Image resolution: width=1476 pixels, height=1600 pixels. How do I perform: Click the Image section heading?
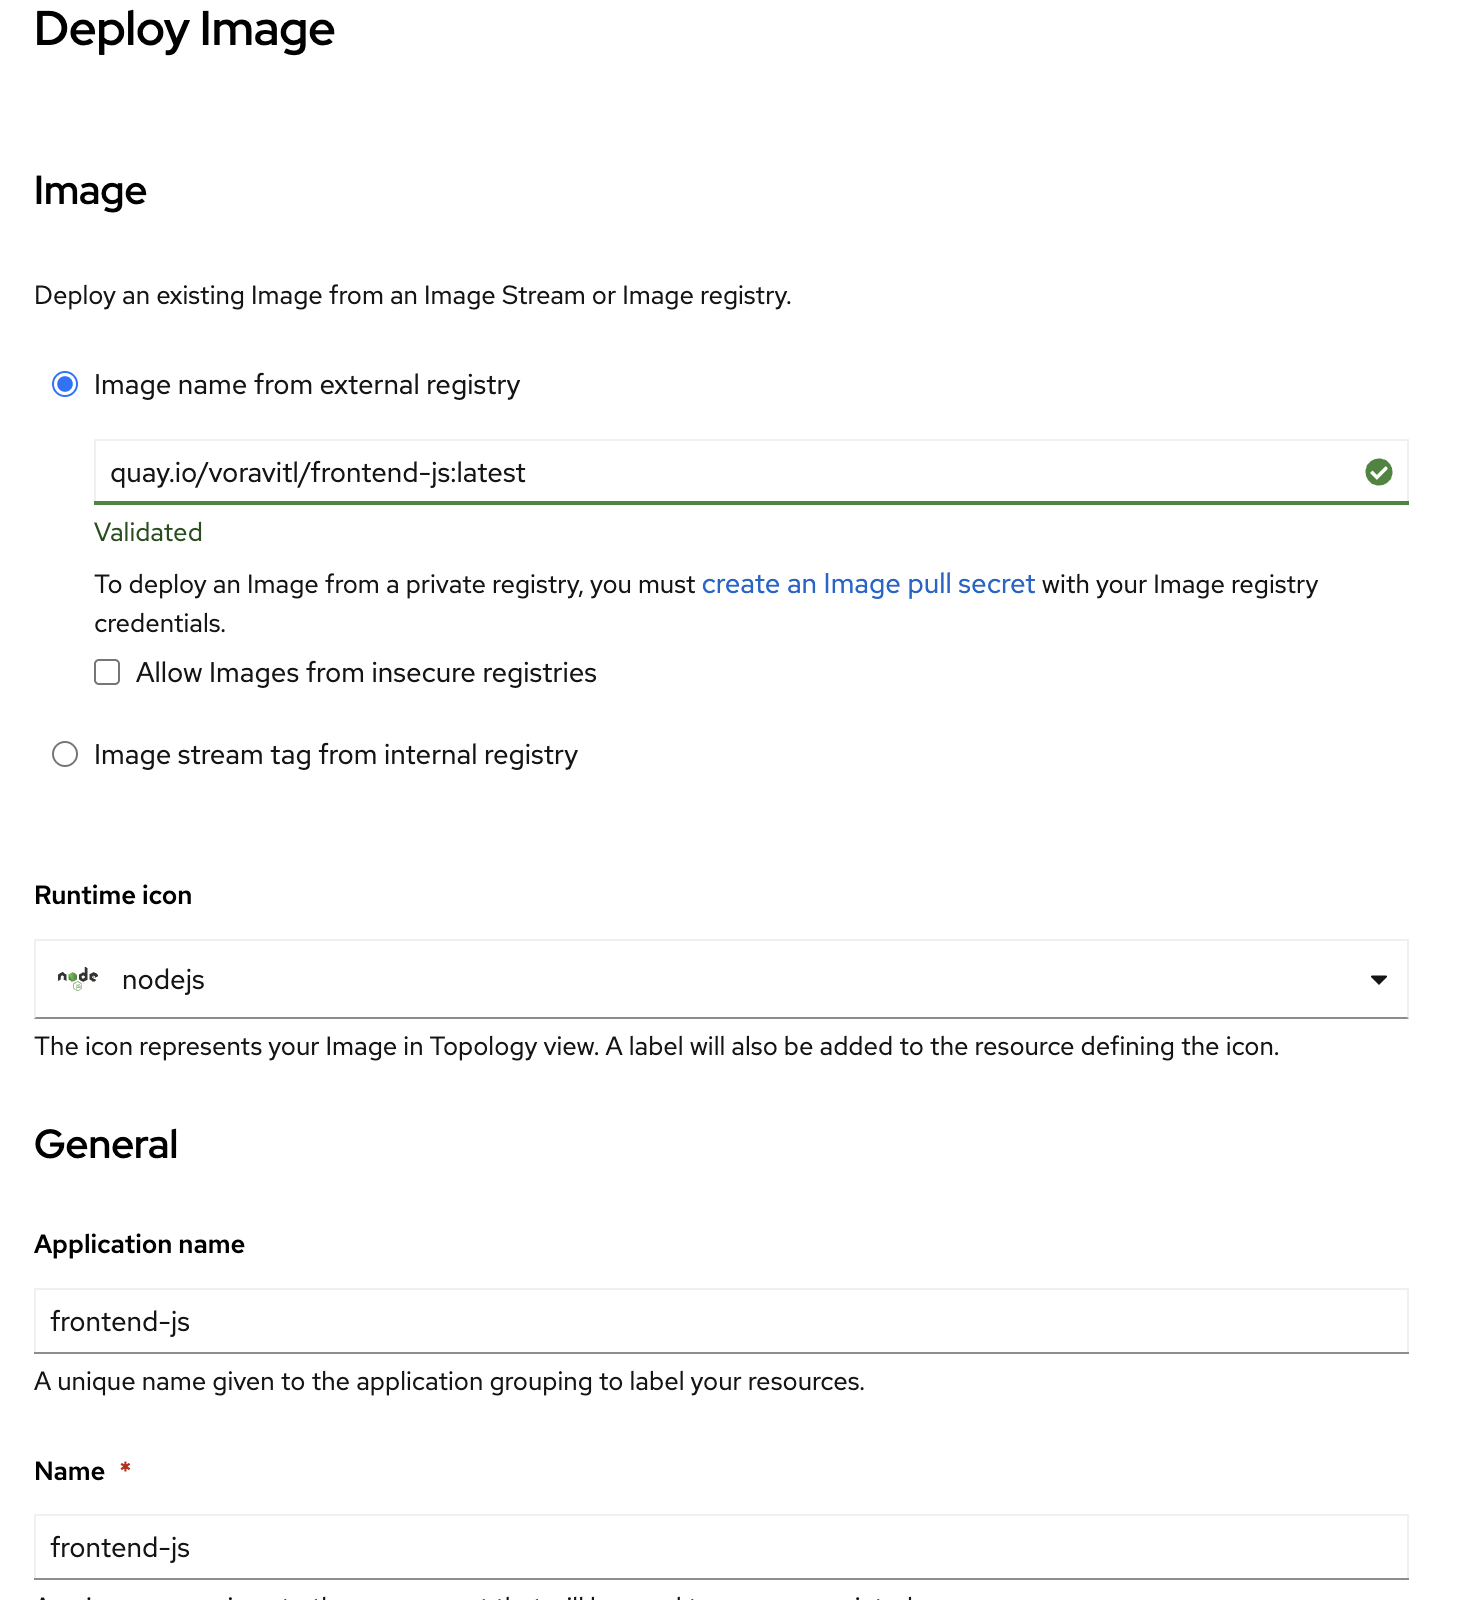coord(91,190)
